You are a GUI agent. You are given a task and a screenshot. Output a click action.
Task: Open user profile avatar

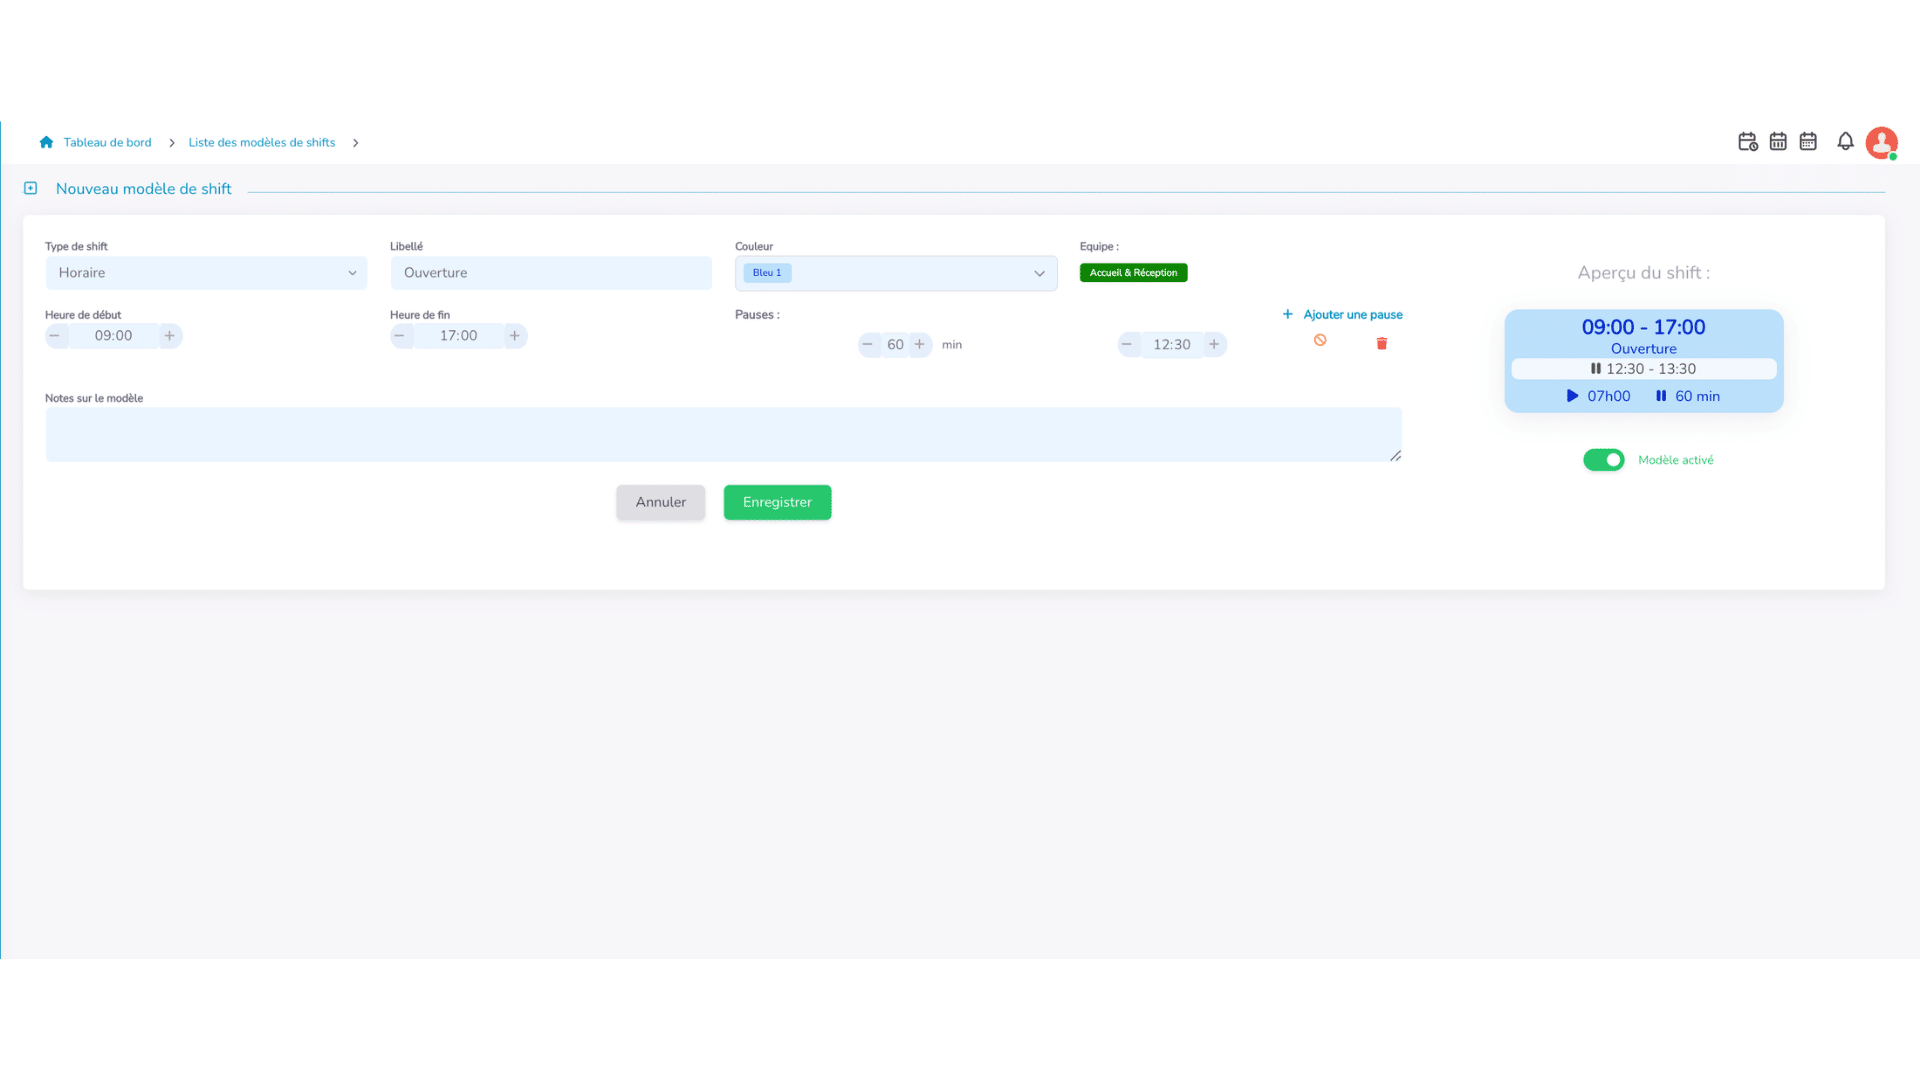tap(1881, 143)
